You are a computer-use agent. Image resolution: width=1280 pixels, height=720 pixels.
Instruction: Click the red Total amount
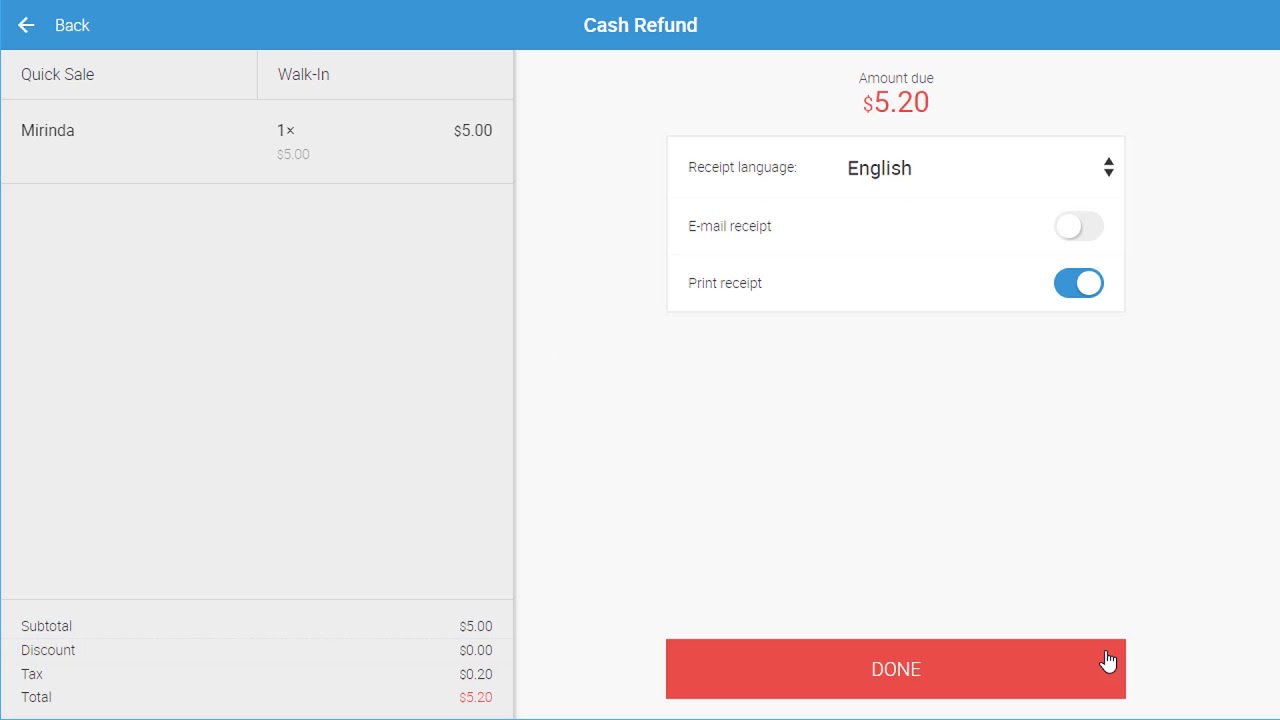point(475,697)
